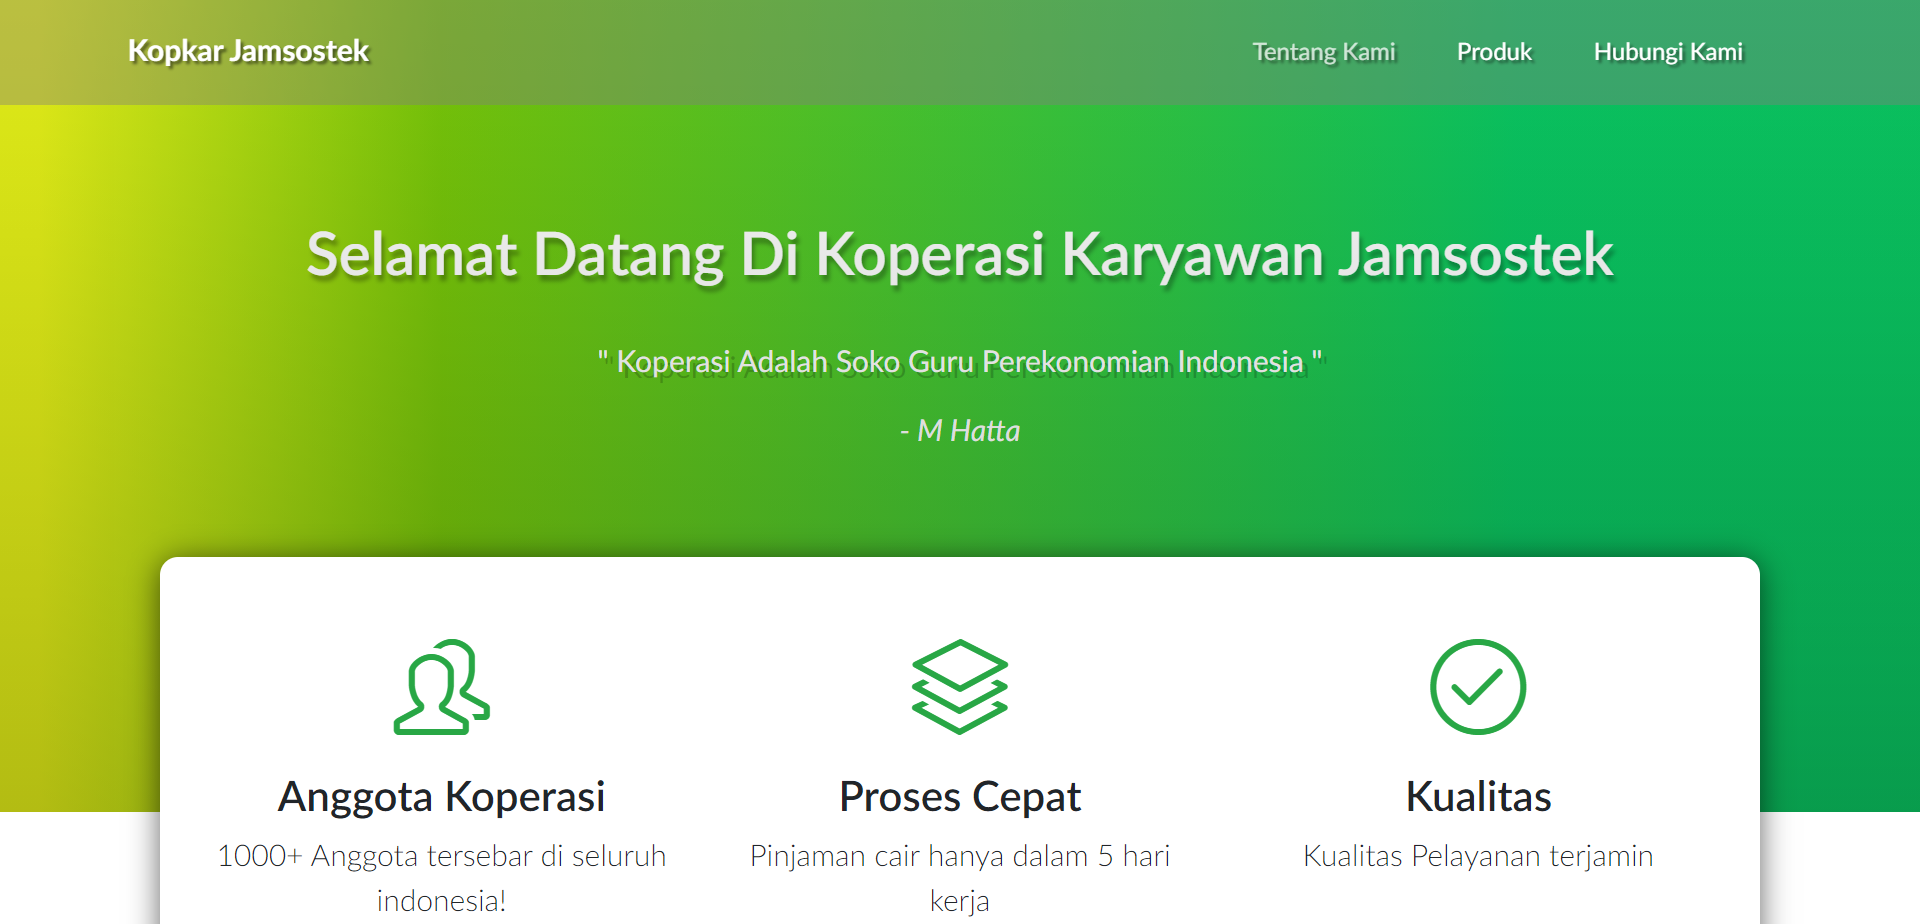Select Hubungi Kami in the navigation bar
This screenshot has height=924, width=1920.
pyautogui.click(x=1667, y=51)
